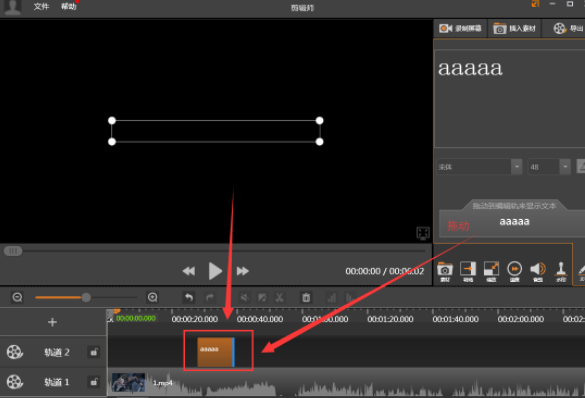Click the orange playhead marker at timeline start
The height and width of the screenshot is (398, 585).
[x=116, y=311]
